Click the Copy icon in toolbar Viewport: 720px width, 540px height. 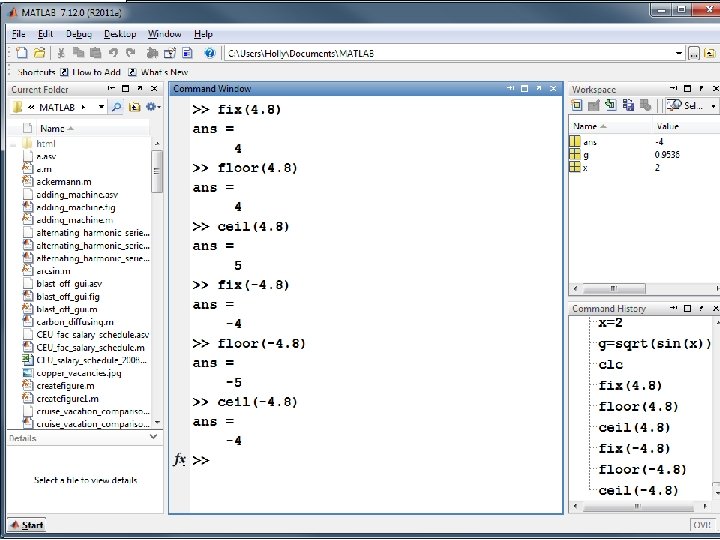pos(79,53)
